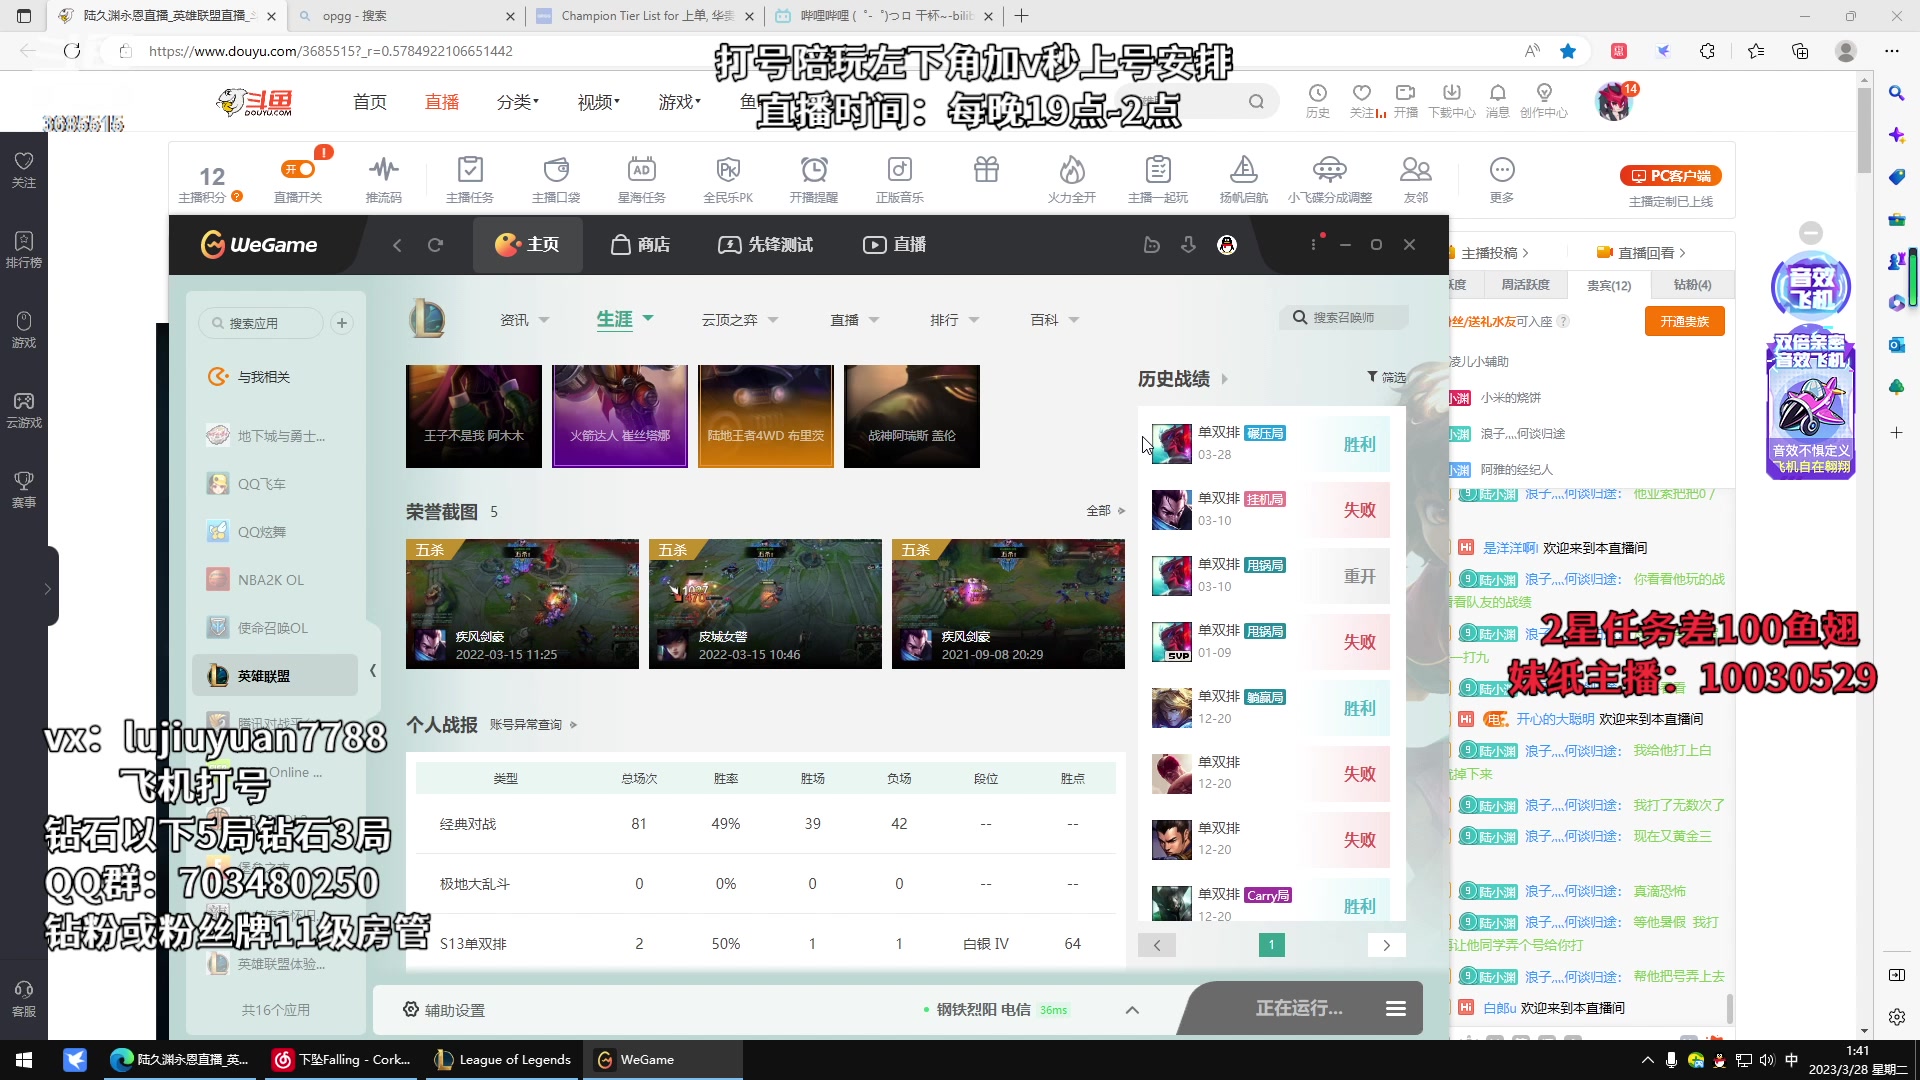Viewport: 1920px width, 1080px height.
Task: Open 云游戏 in Douyu left sidebar
Action: pyautogui.click(x=24, y=410)
